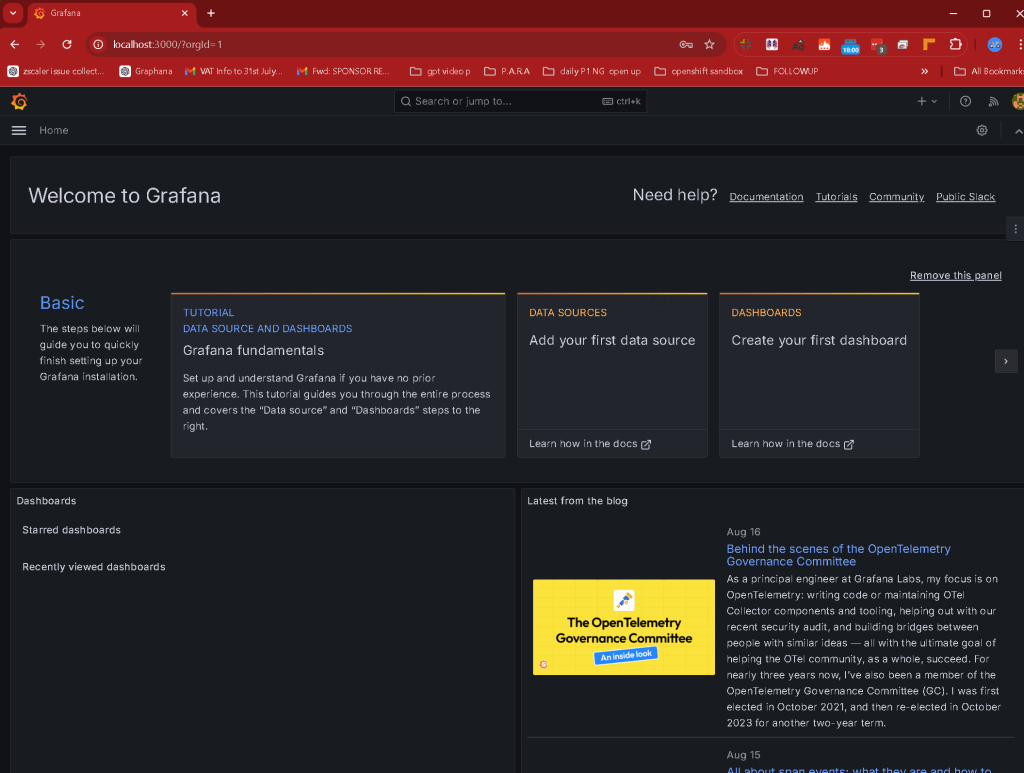The width and height of the screenshot is (1024, 773).
Task: Click the Starred dashboards heading
Action: tap(71, 530)
